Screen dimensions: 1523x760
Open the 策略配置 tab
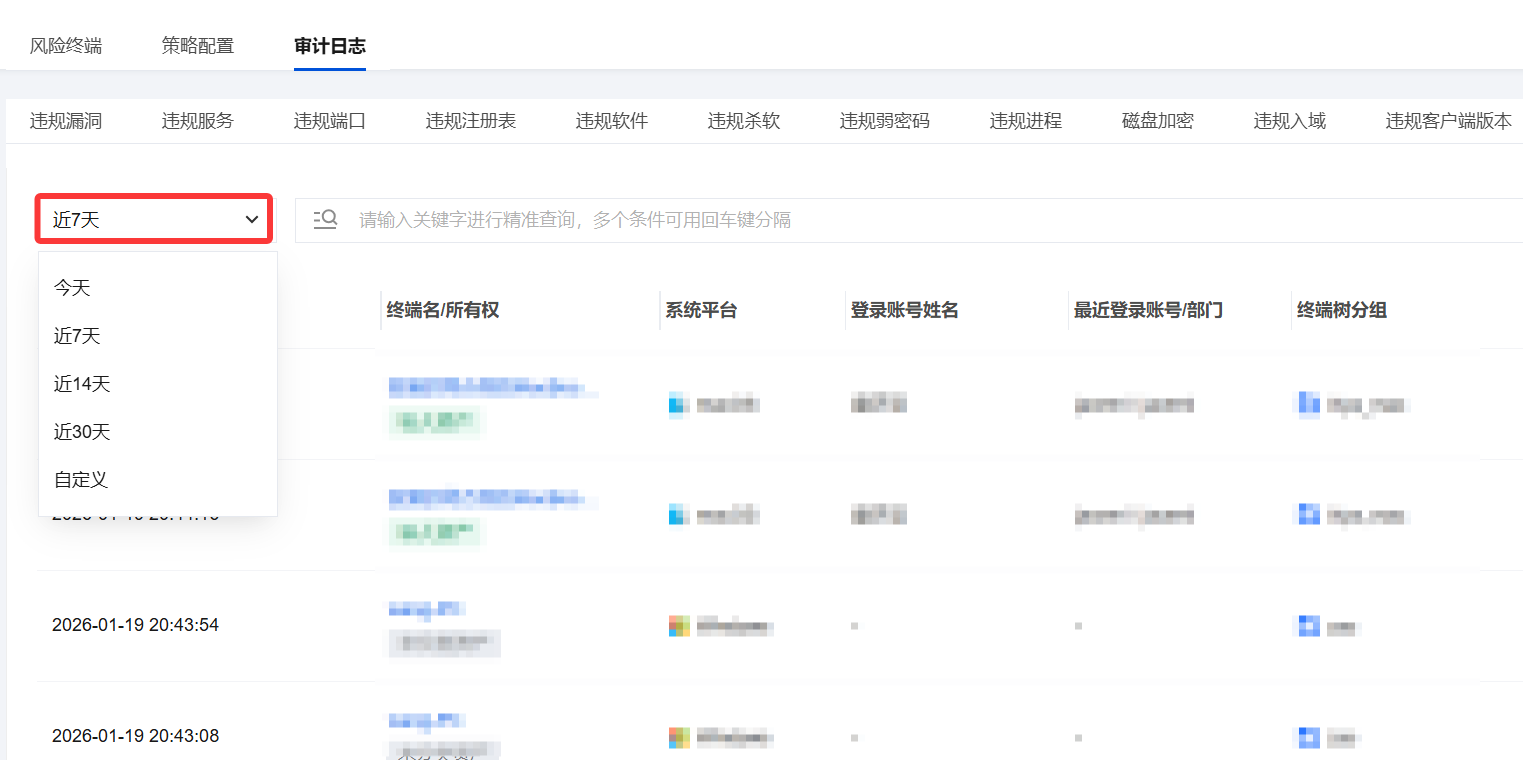coord(197,46)
